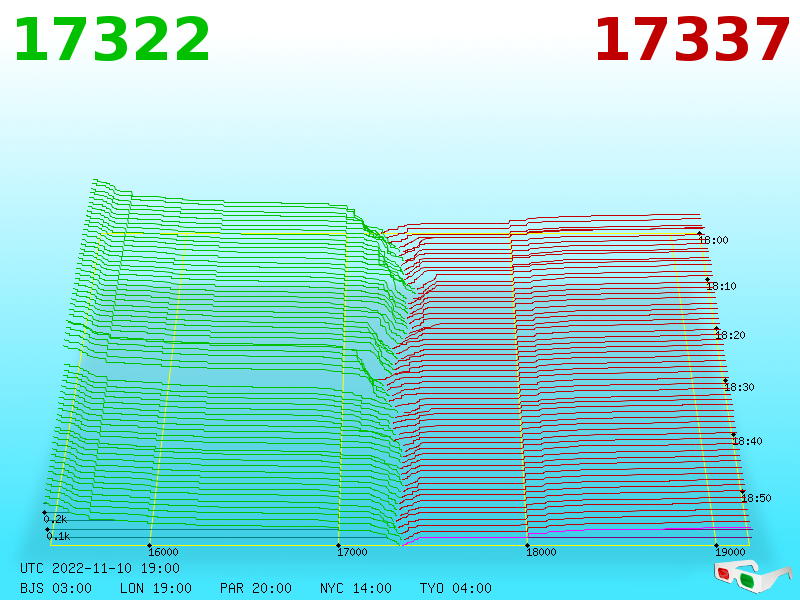Viewport: 800px width, 600px height.
Task: Click the BJS 03:00 clock
Action: [56, 588]
